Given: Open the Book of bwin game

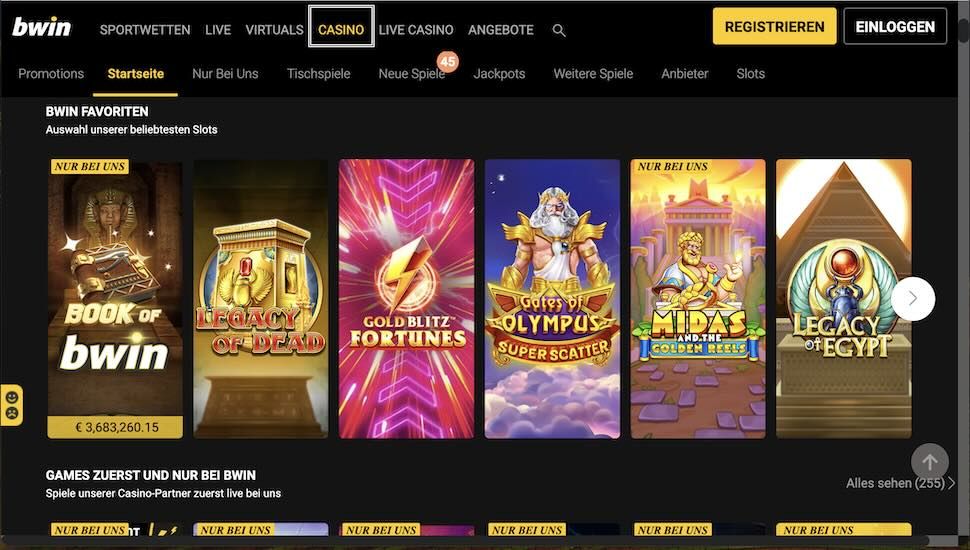Looking at the screenshot, I should [x=115, y=298].
